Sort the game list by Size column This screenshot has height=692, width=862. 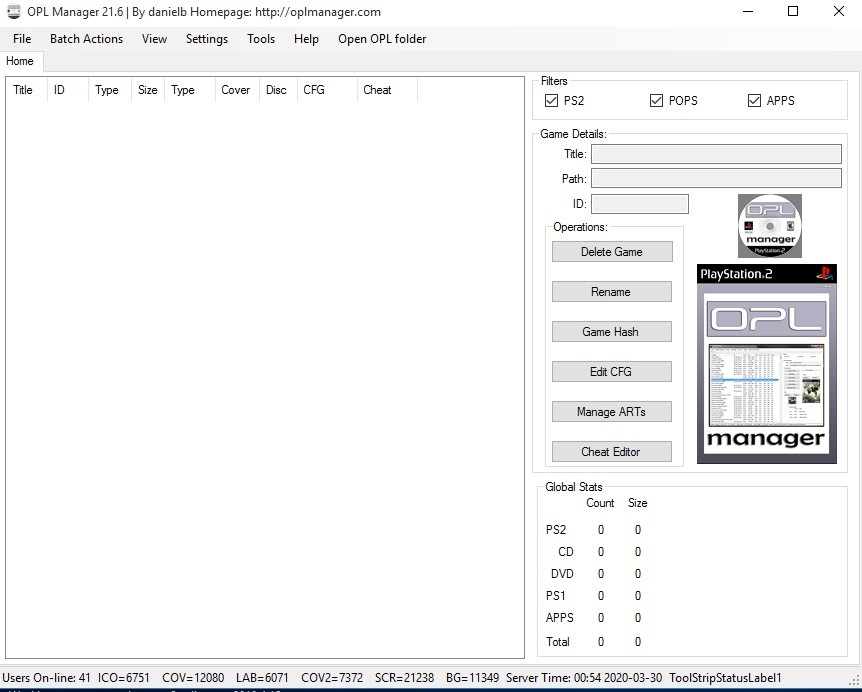(x=147, y=90)
